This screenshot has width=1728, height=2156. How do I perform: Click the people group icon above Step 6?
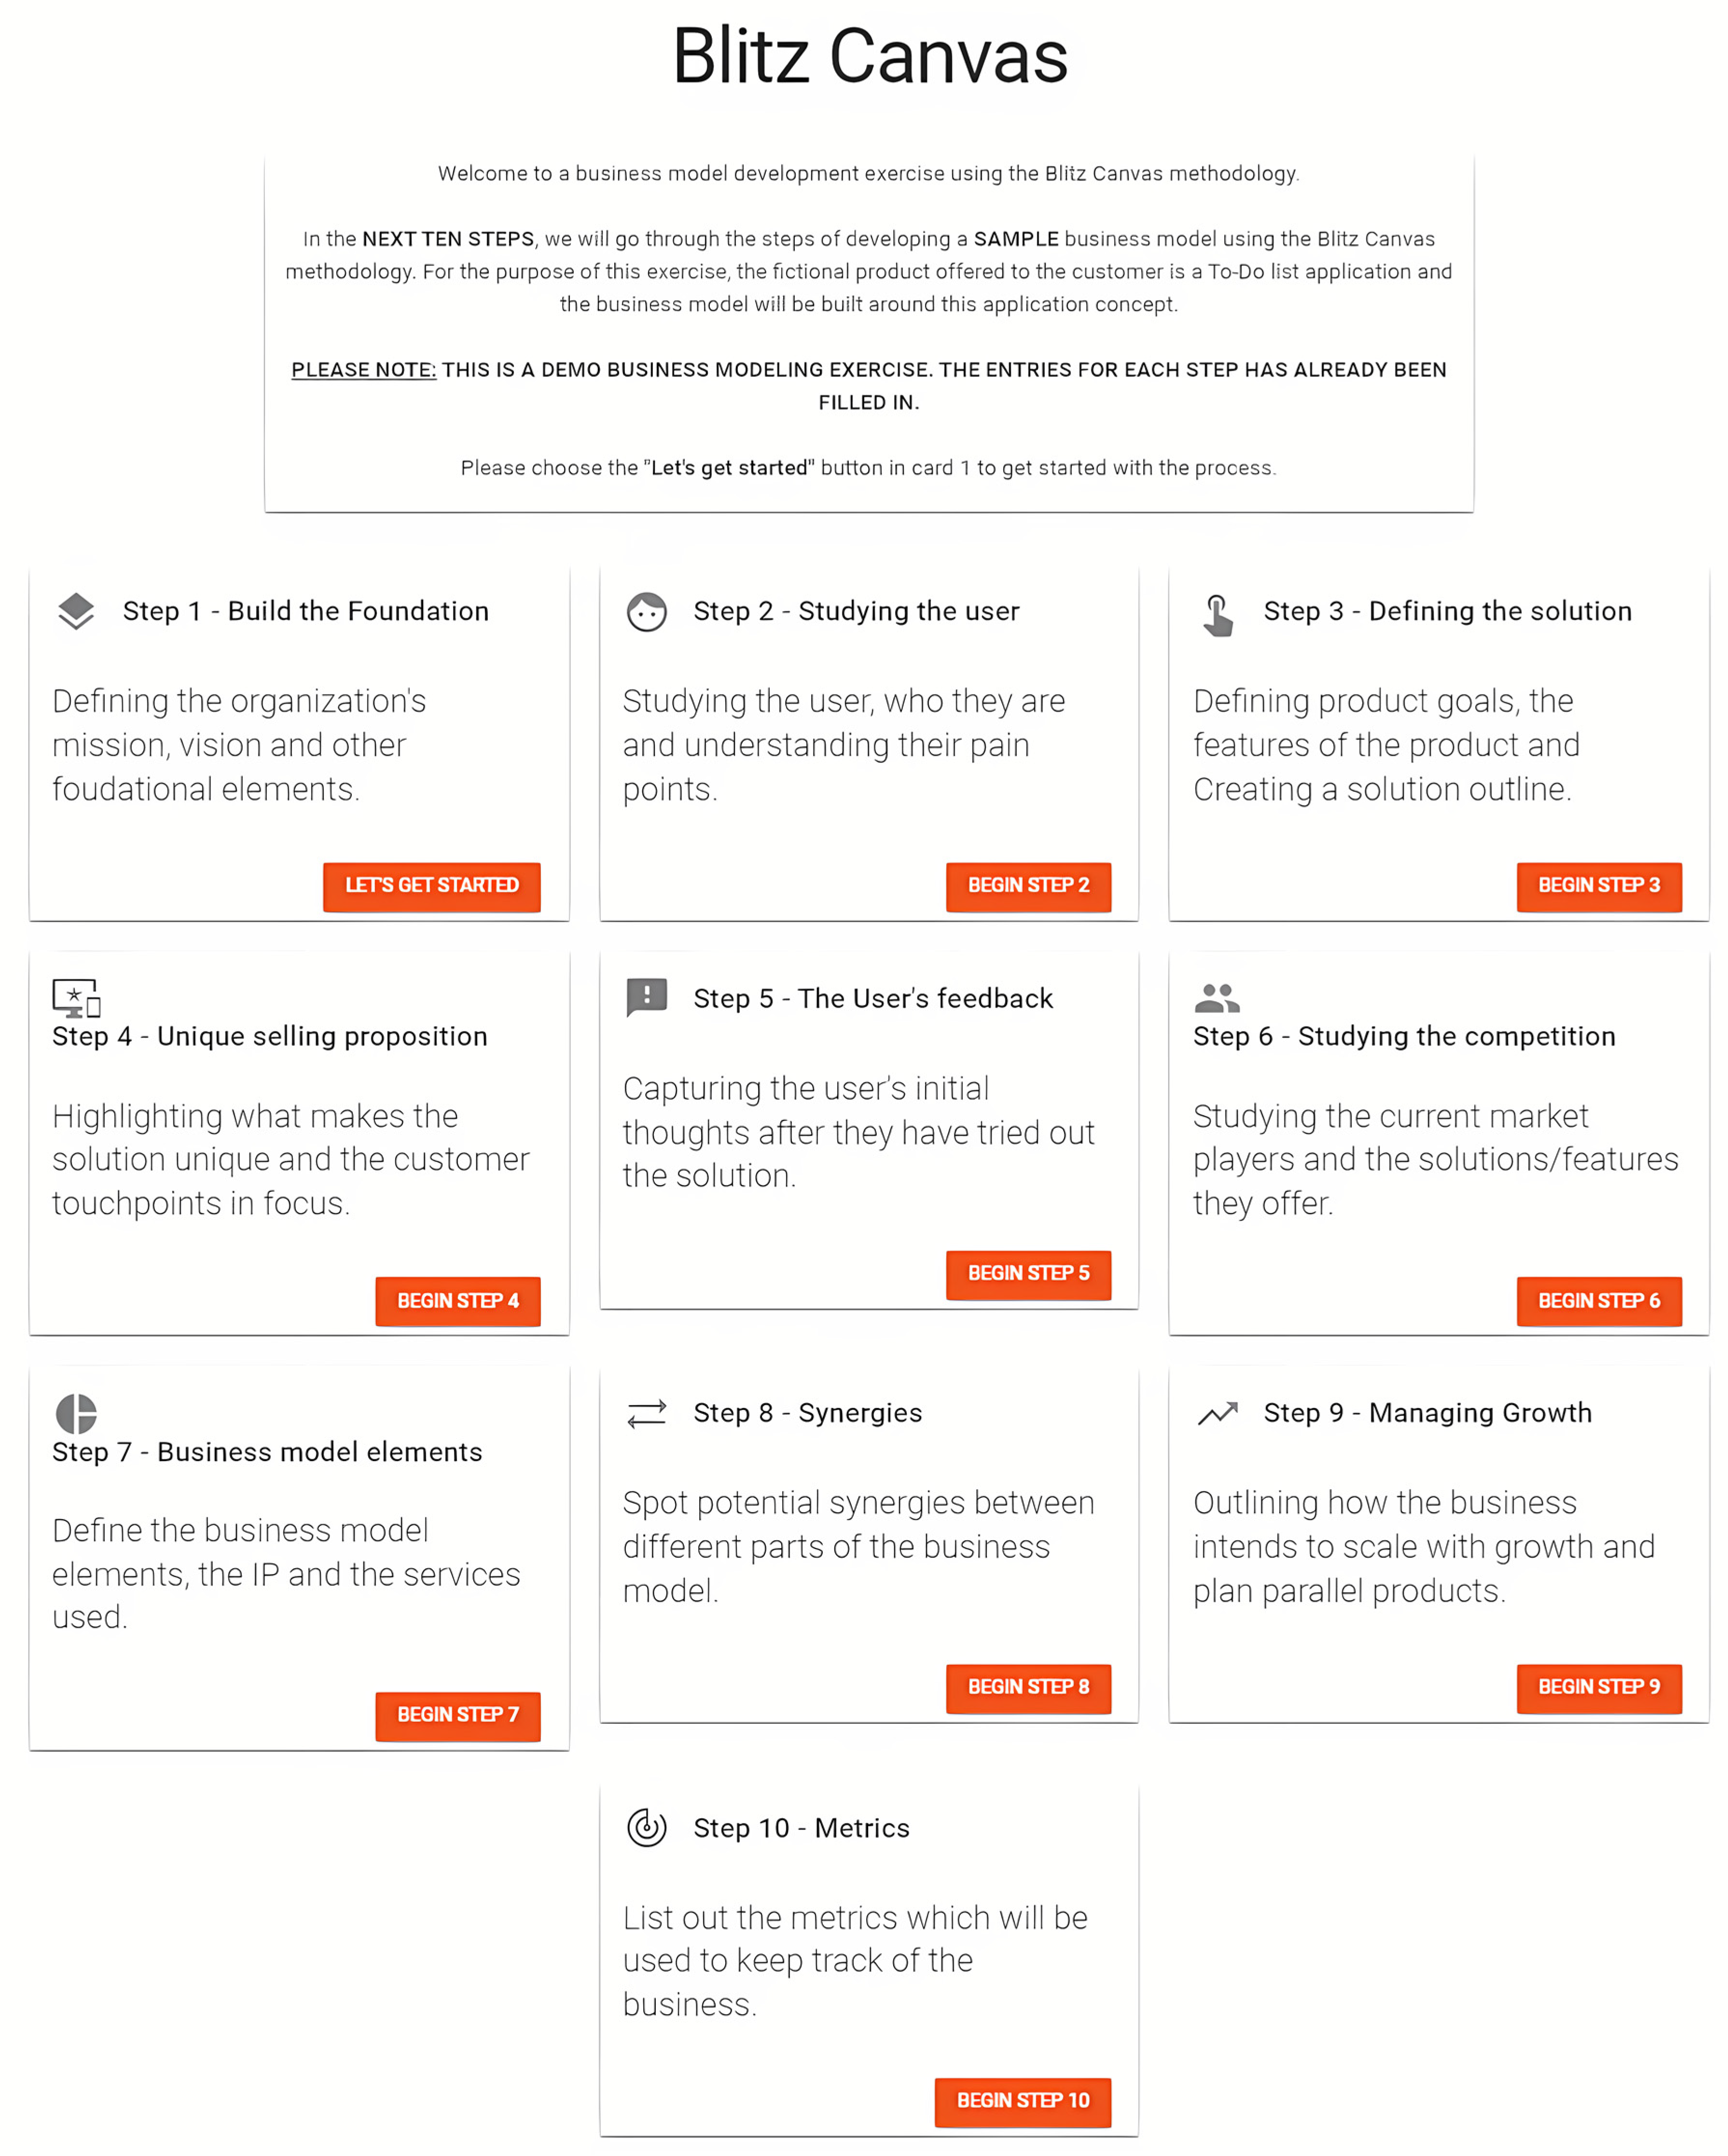1216,997
